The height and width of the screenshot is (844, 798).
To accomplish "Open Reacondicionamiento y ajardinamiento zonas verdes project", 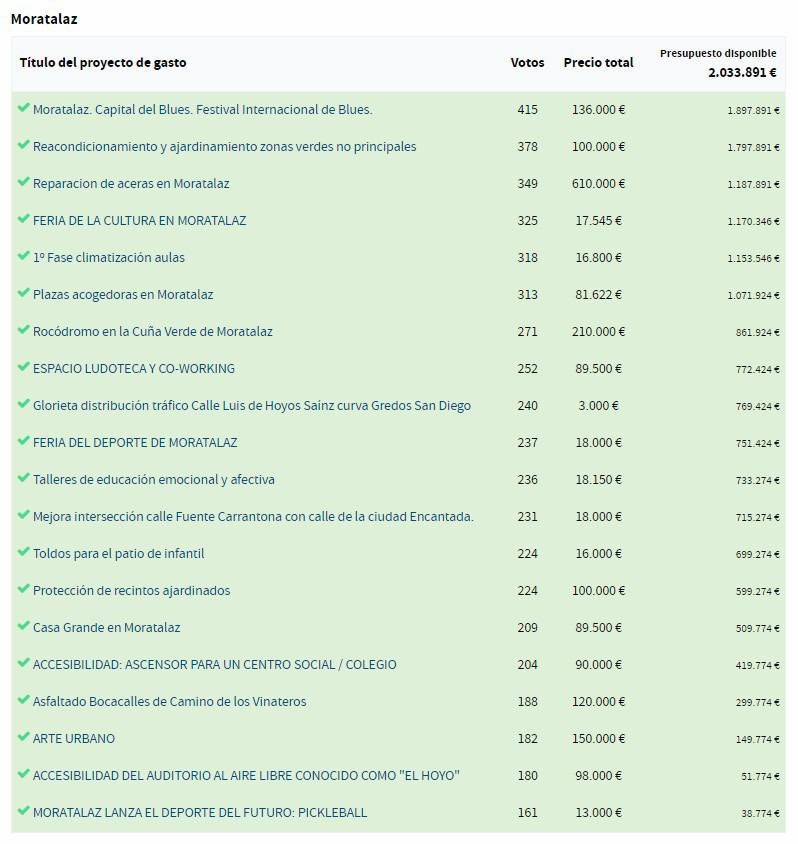I will pos(224,147).
